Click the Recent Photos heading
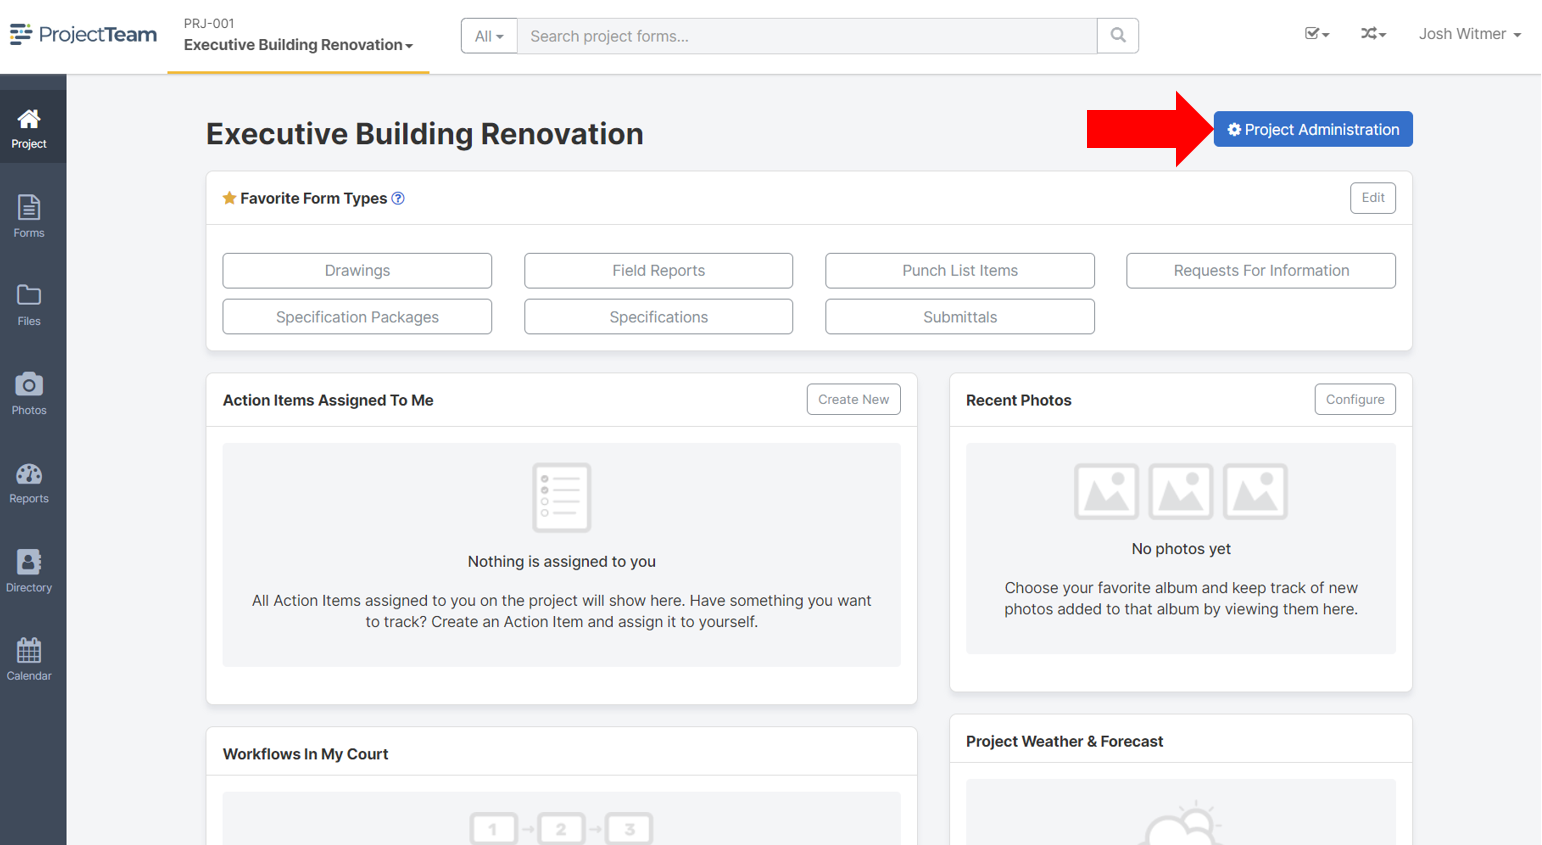The height and width of the screenshot is (845, 1542). pos(1018,400)
